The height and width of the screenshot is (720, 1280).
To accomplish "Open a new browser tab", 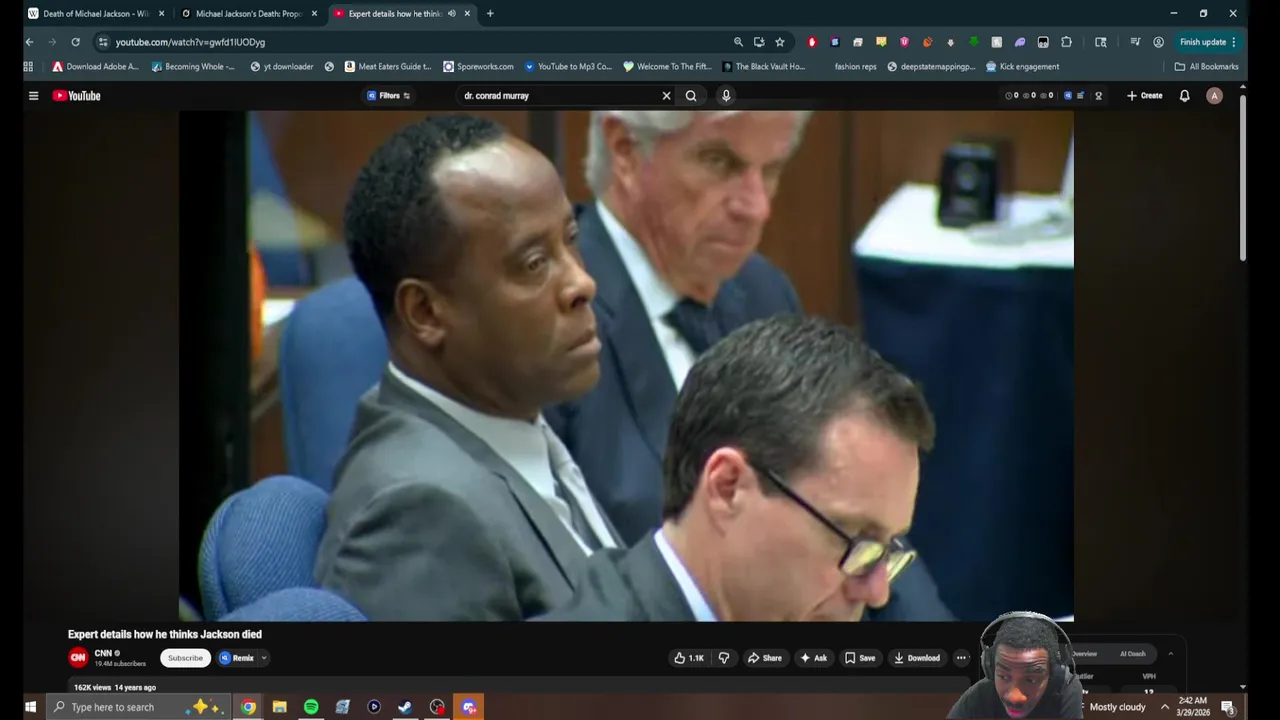I will pos(490,14).
